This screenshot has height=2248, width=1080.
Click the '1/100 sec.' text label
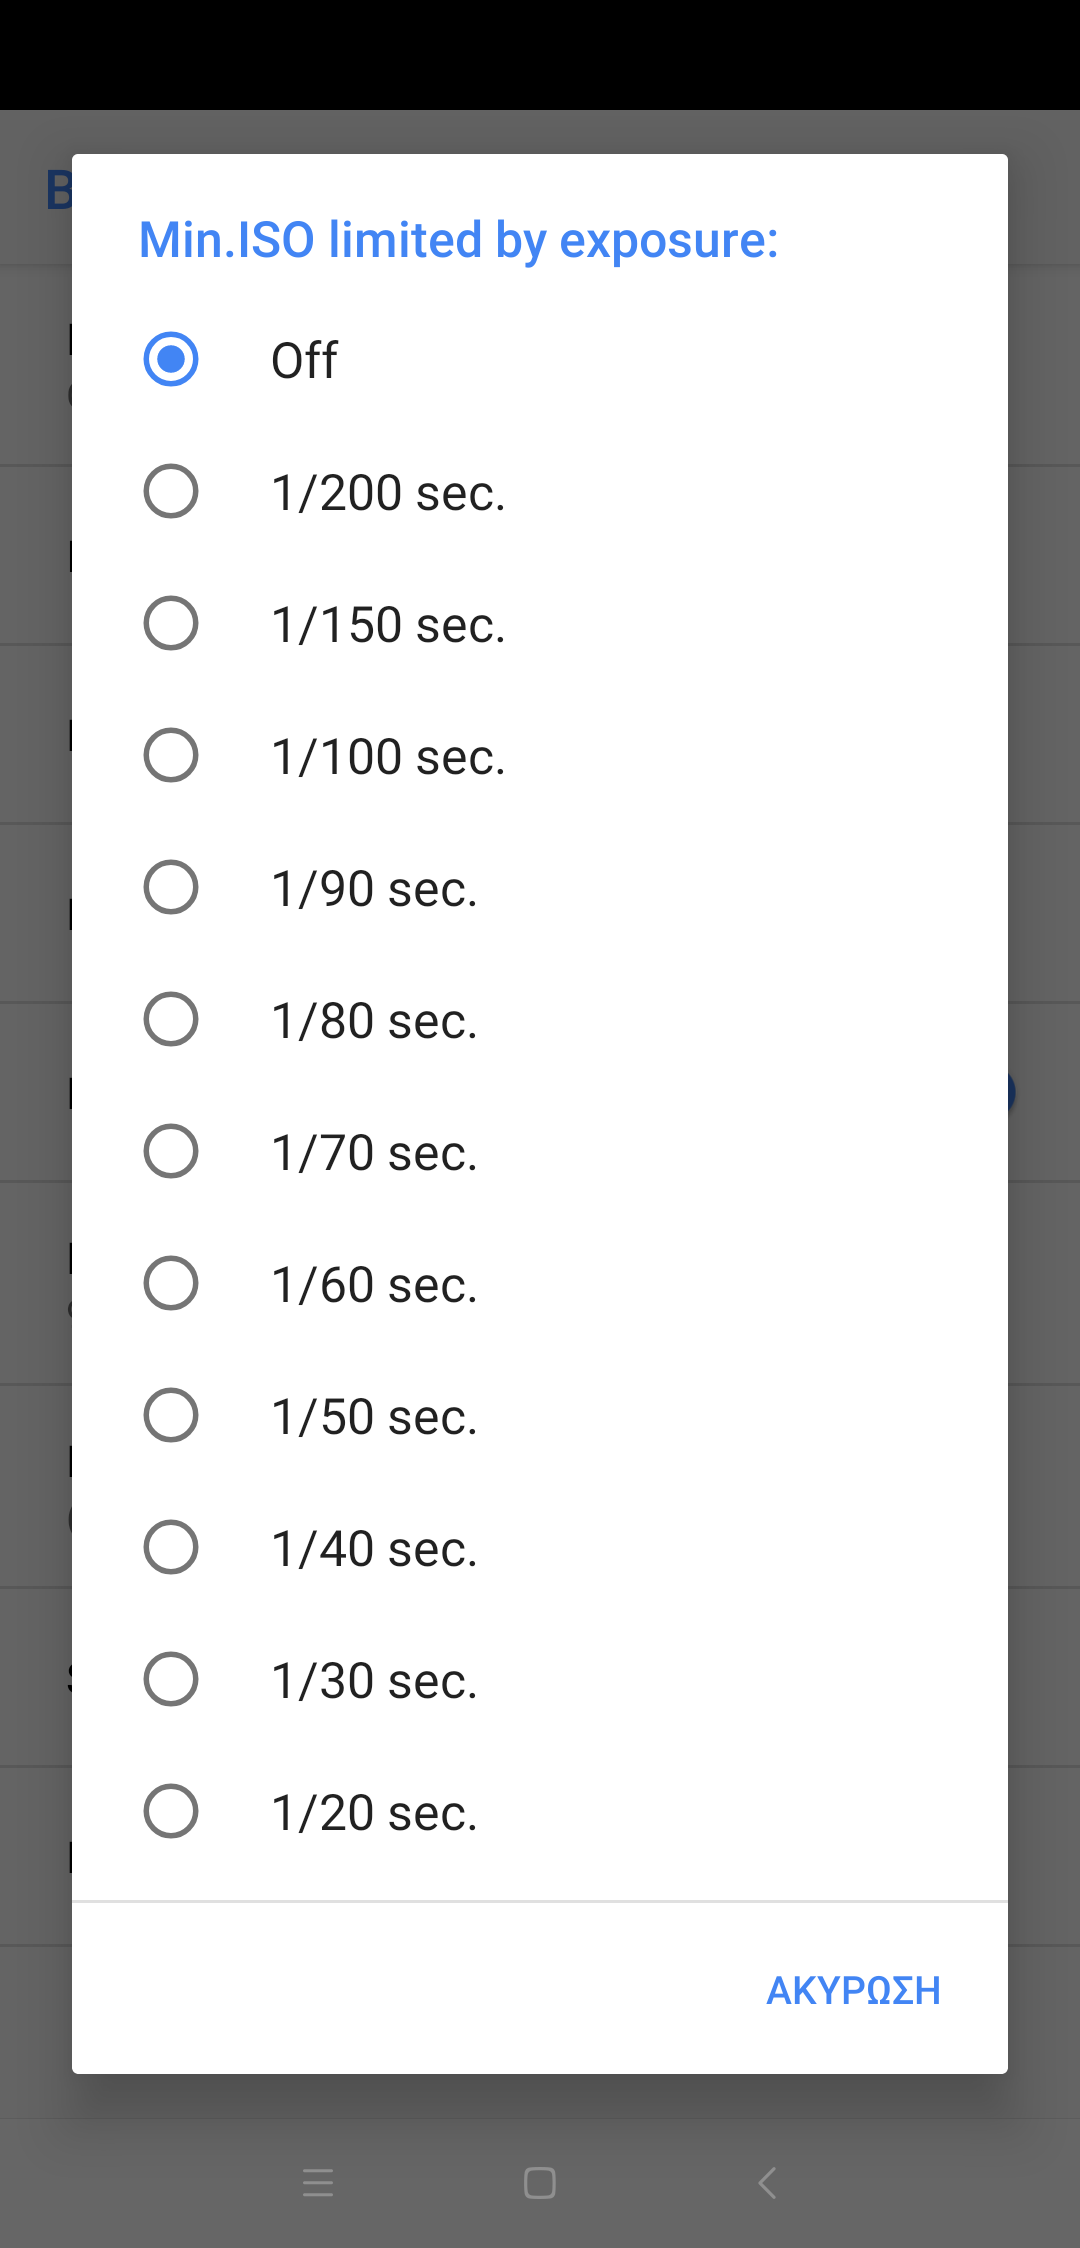pos(388,757)
